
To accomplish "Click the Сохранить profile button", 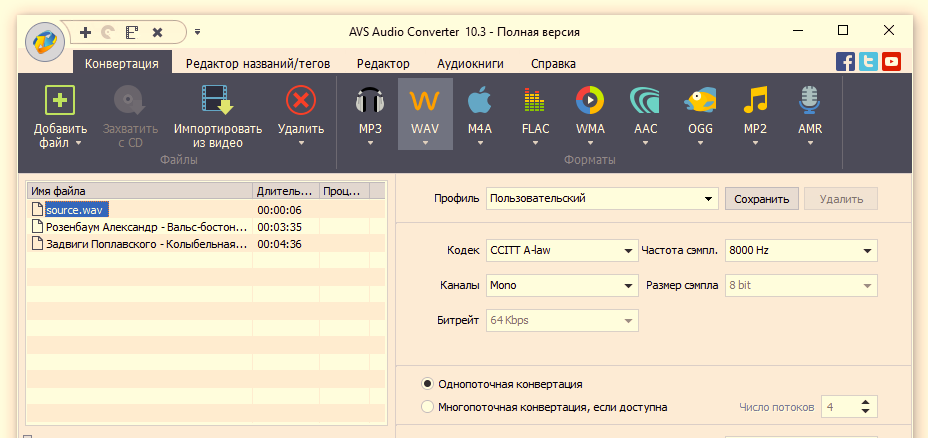I will pos(762,199).
